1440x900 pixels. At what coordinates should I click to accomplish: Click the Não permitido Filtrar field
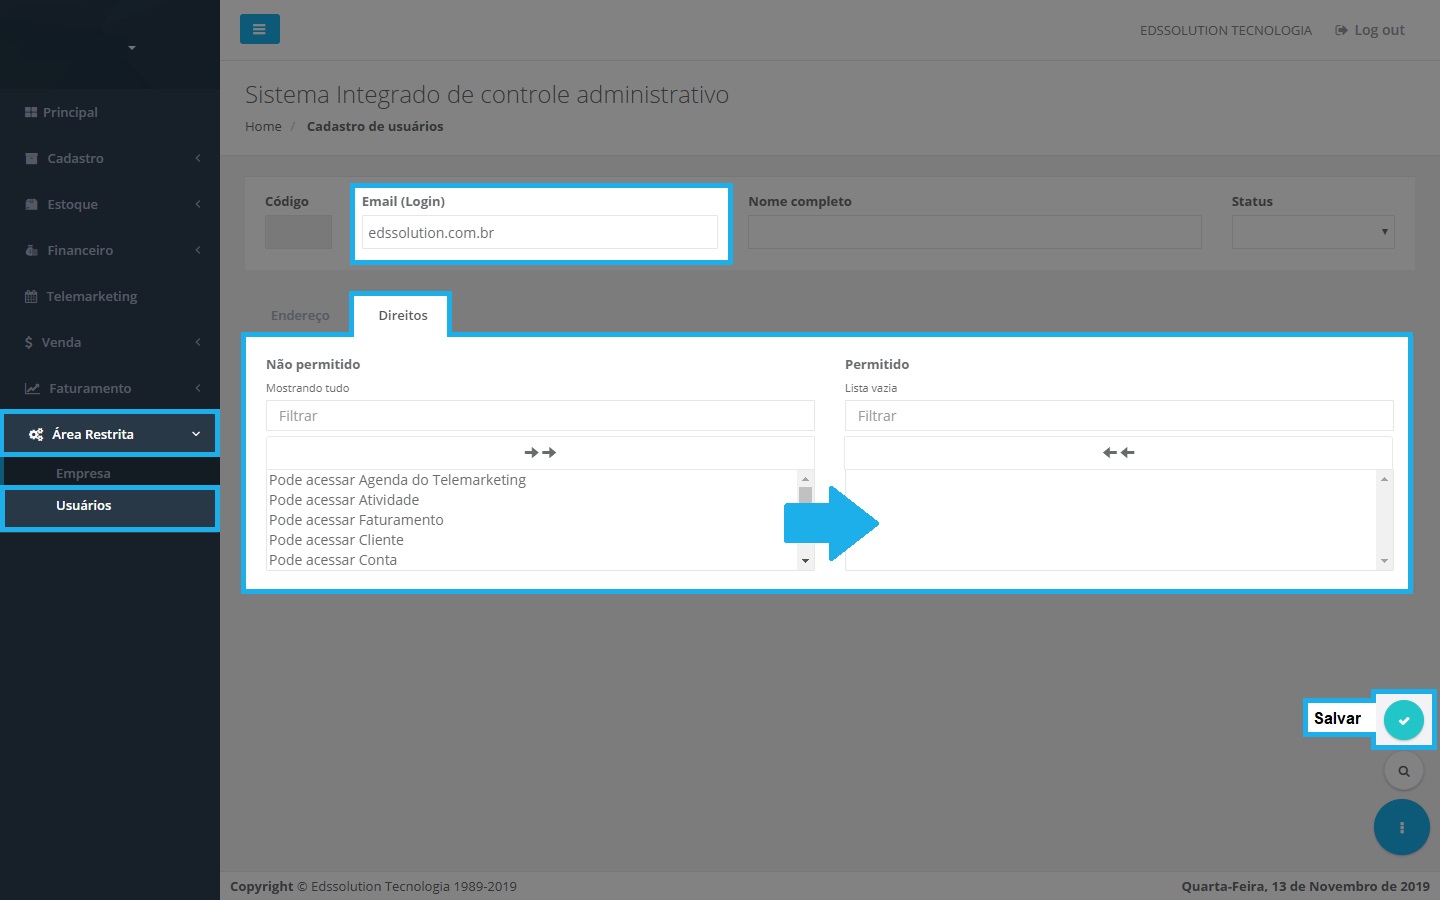540,416
